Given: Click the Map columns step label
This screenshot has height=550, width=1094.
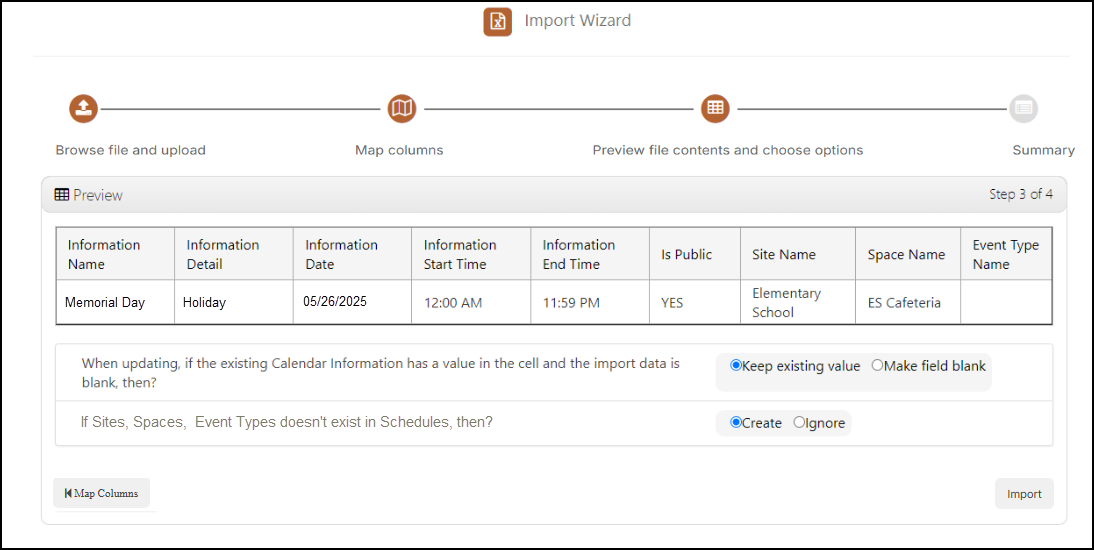Looking at the screenshot, I should pyautogui.click(x=399, y=150).
